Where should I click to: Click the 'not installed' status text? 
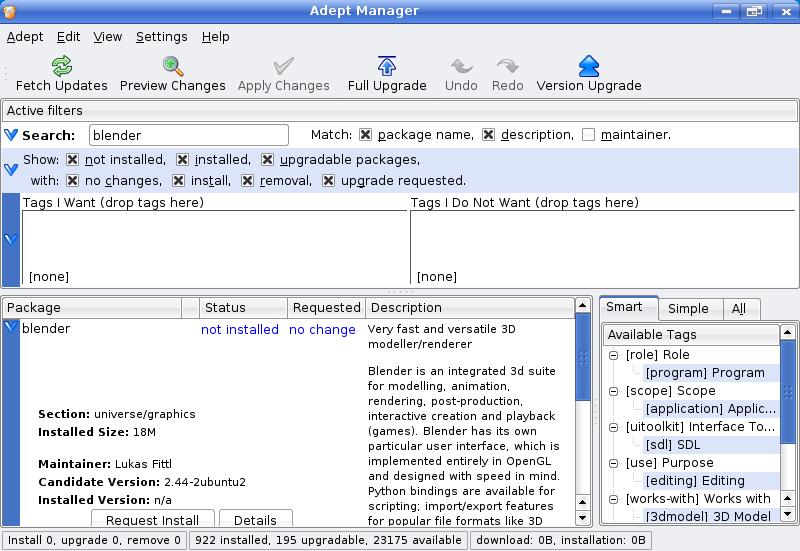[x=240, y=330]
